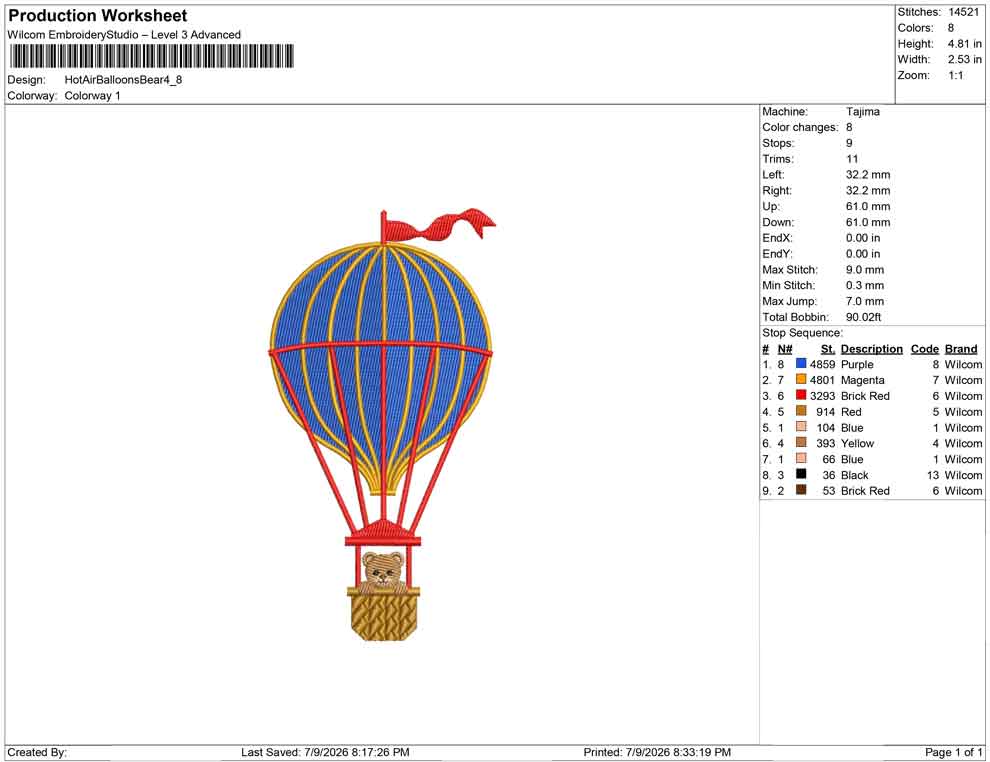Click the Trims value '11'
Screen dimensions: 990x762
pos(852,159)
